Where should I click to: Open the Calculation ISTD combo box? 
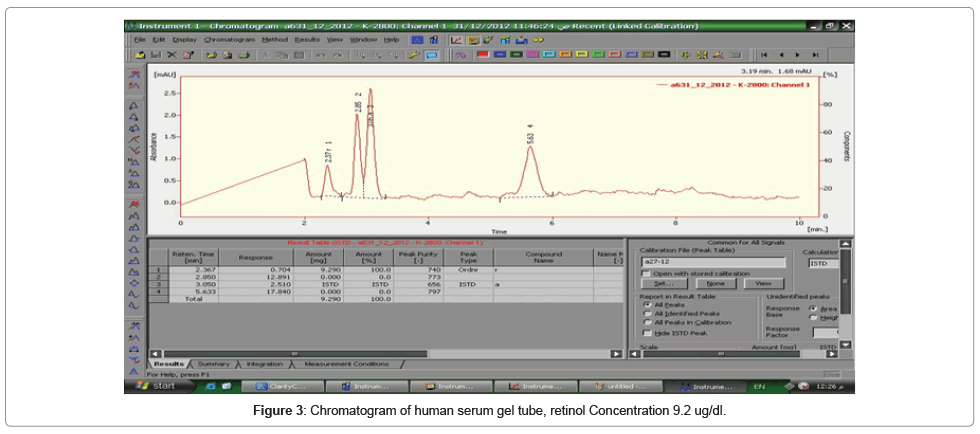pos(823,263)
